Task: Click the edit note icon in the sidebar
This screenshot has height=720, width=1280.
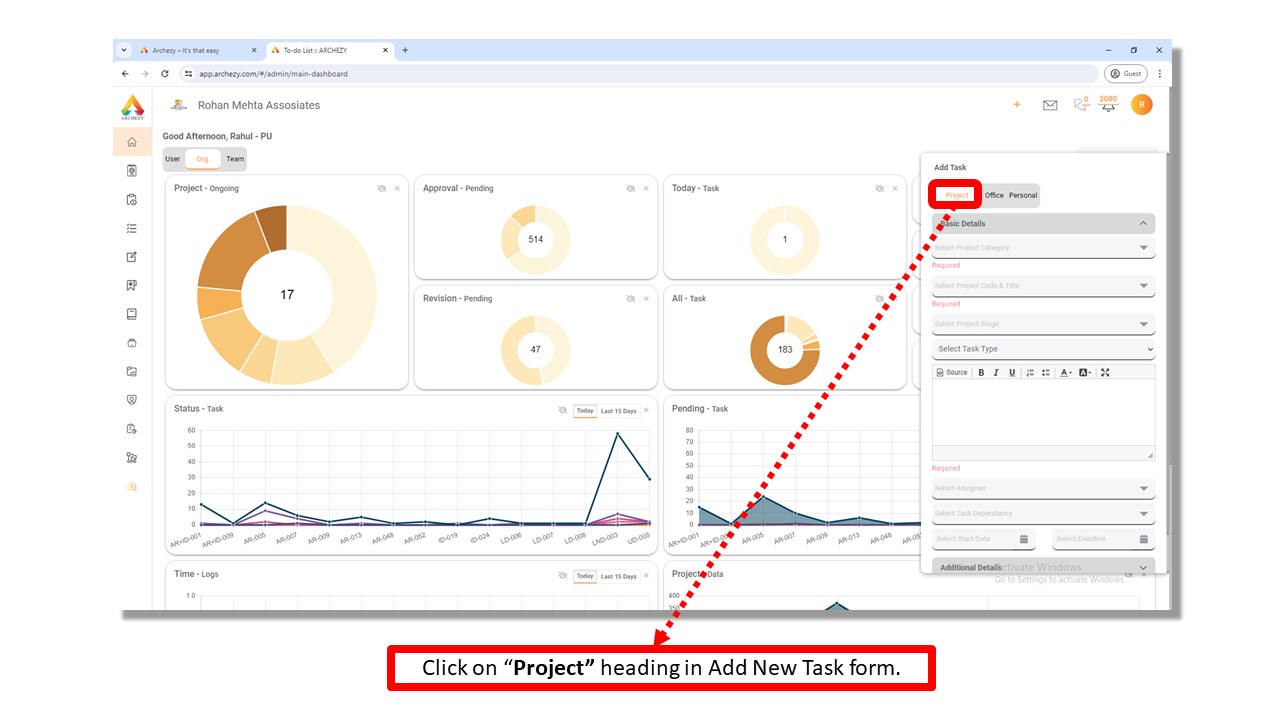Action: (132, 257)
